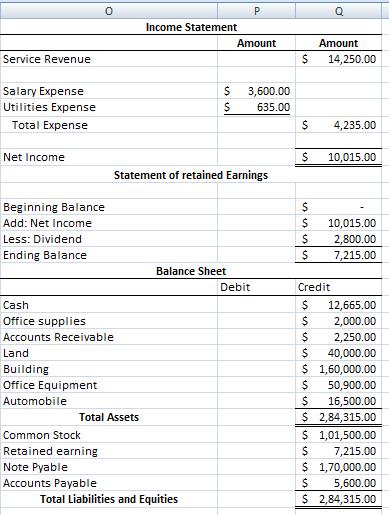Image resolution: width=389 pixels, height=515 pixels.
Task: Click the Utilities Expense label
Action: tap(49, 107)
